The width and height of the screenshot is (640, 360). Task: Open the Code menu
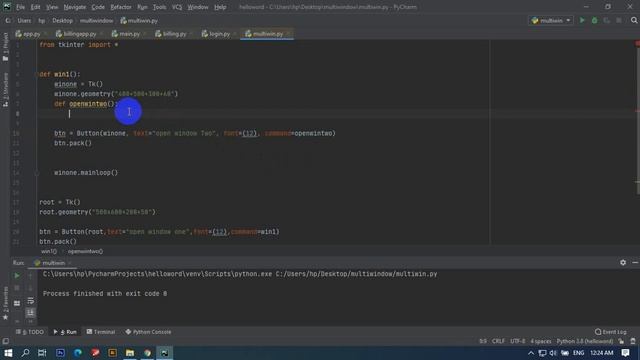(x=98, y=7)
